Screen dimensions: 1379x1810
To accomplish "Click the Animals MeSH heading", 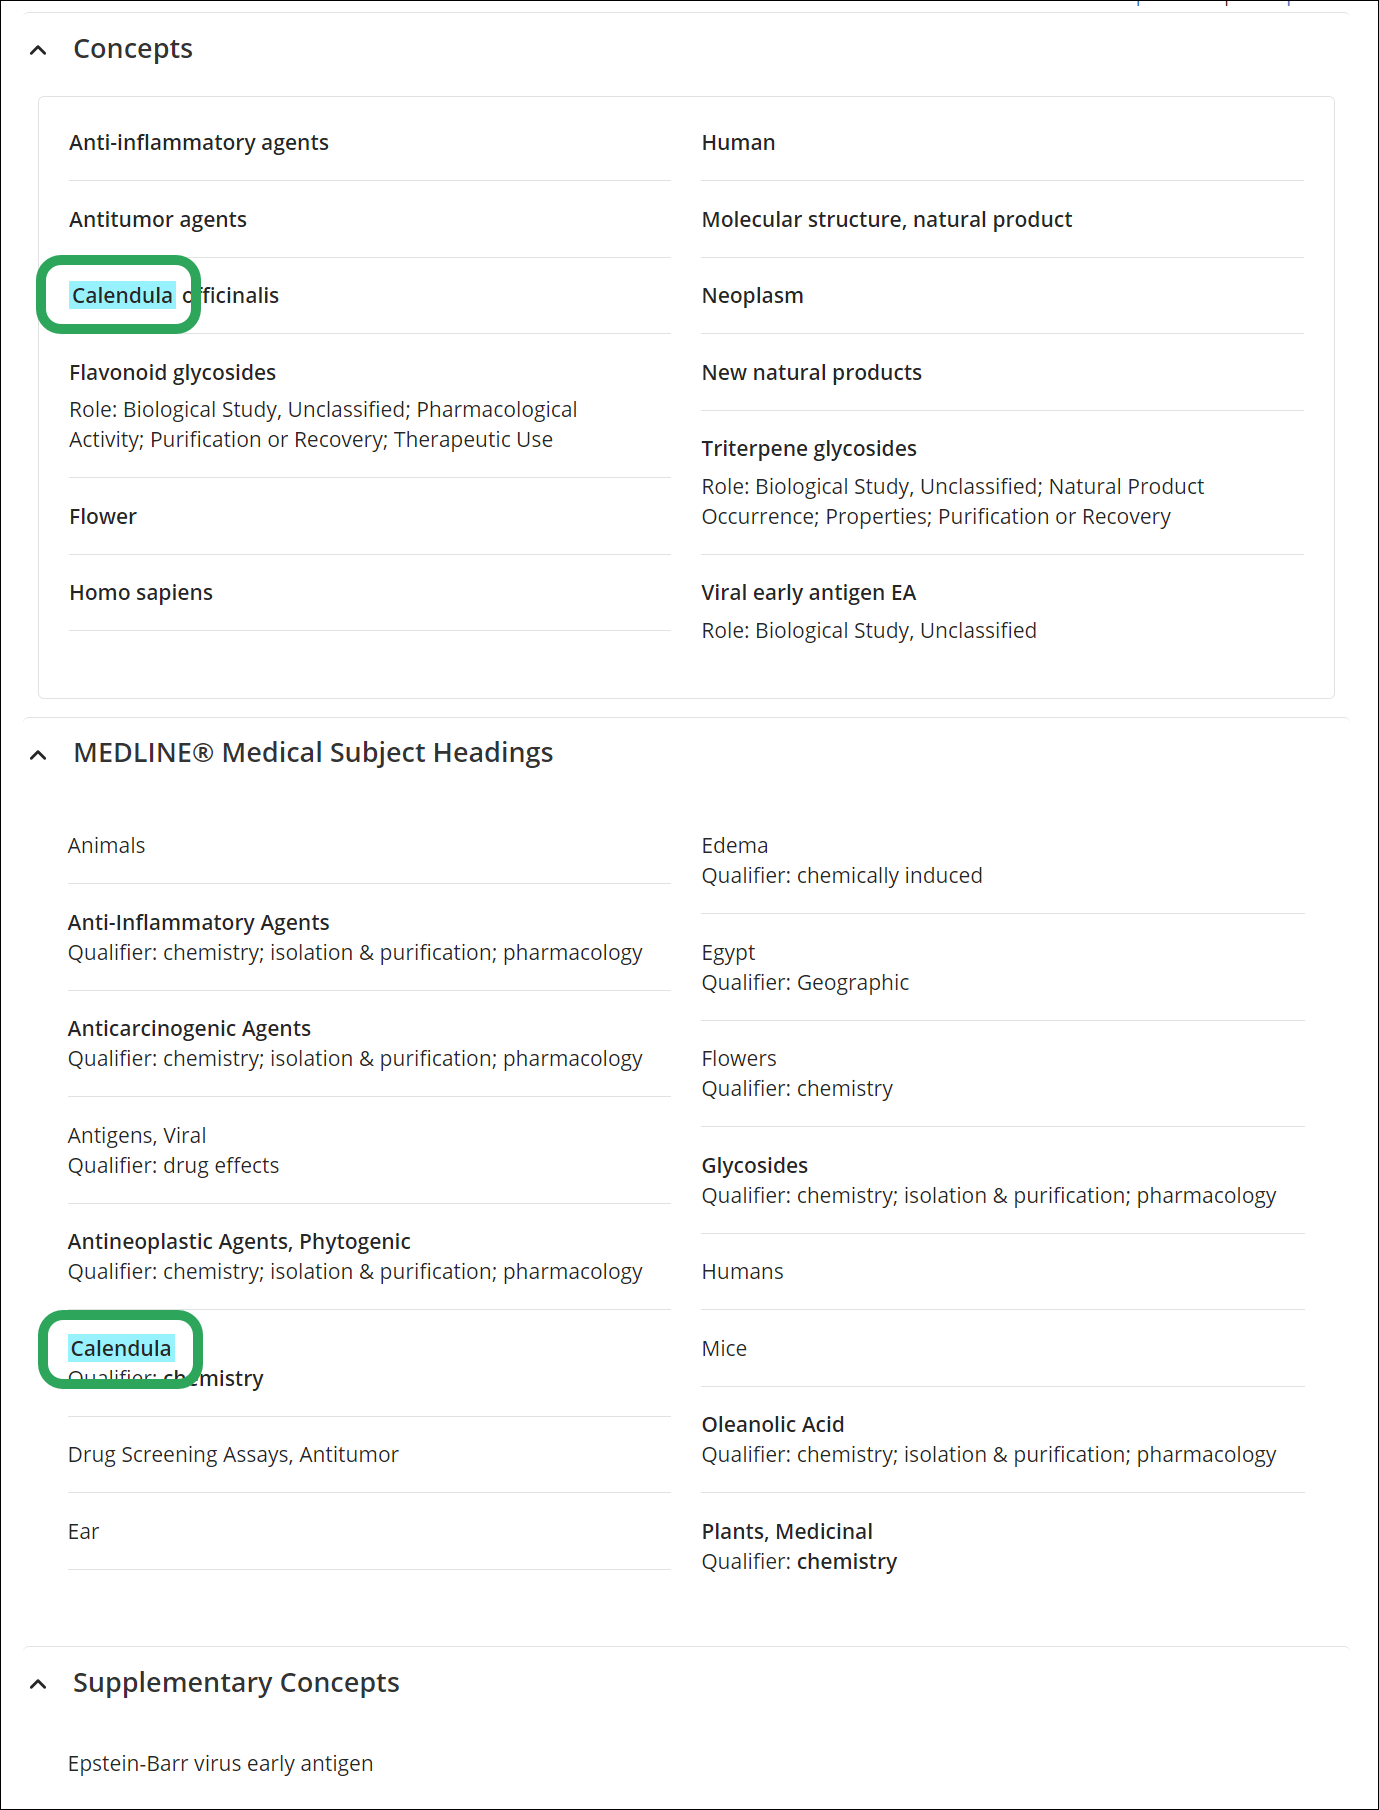I will pos(107,845).
